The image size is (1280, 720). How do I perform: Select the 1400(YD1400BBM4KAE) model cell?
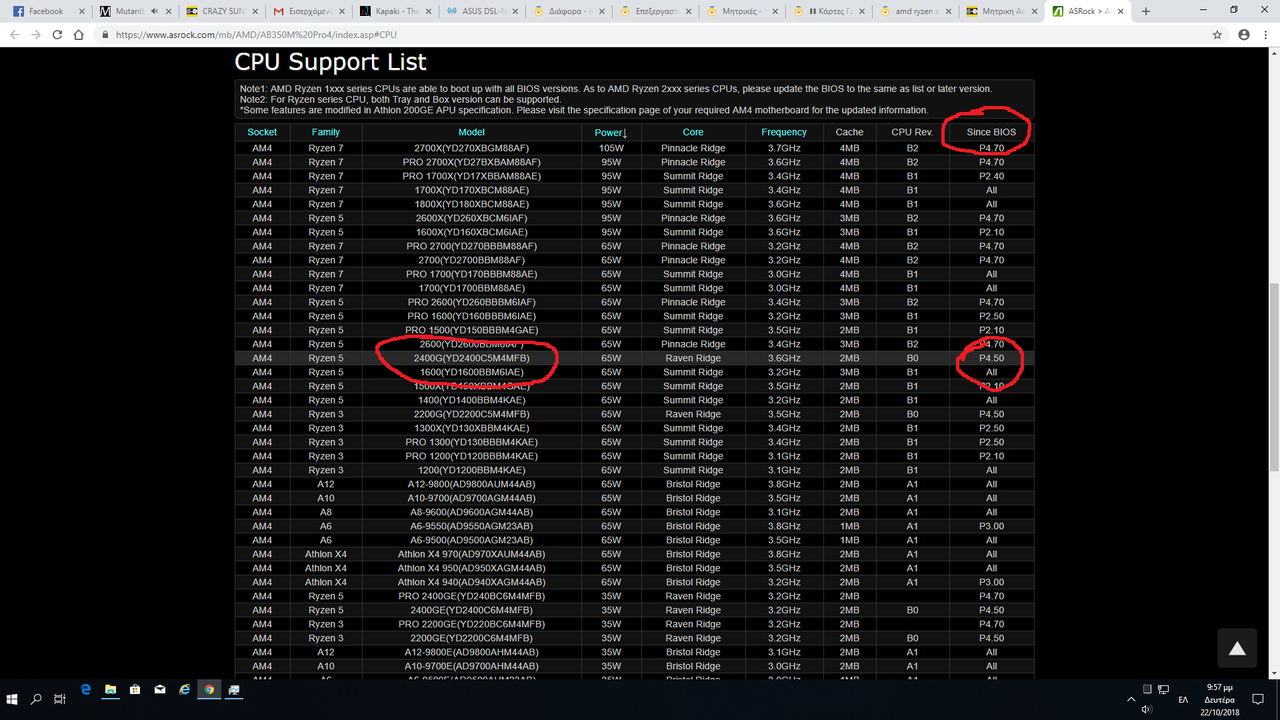click(x=472, y=400)
